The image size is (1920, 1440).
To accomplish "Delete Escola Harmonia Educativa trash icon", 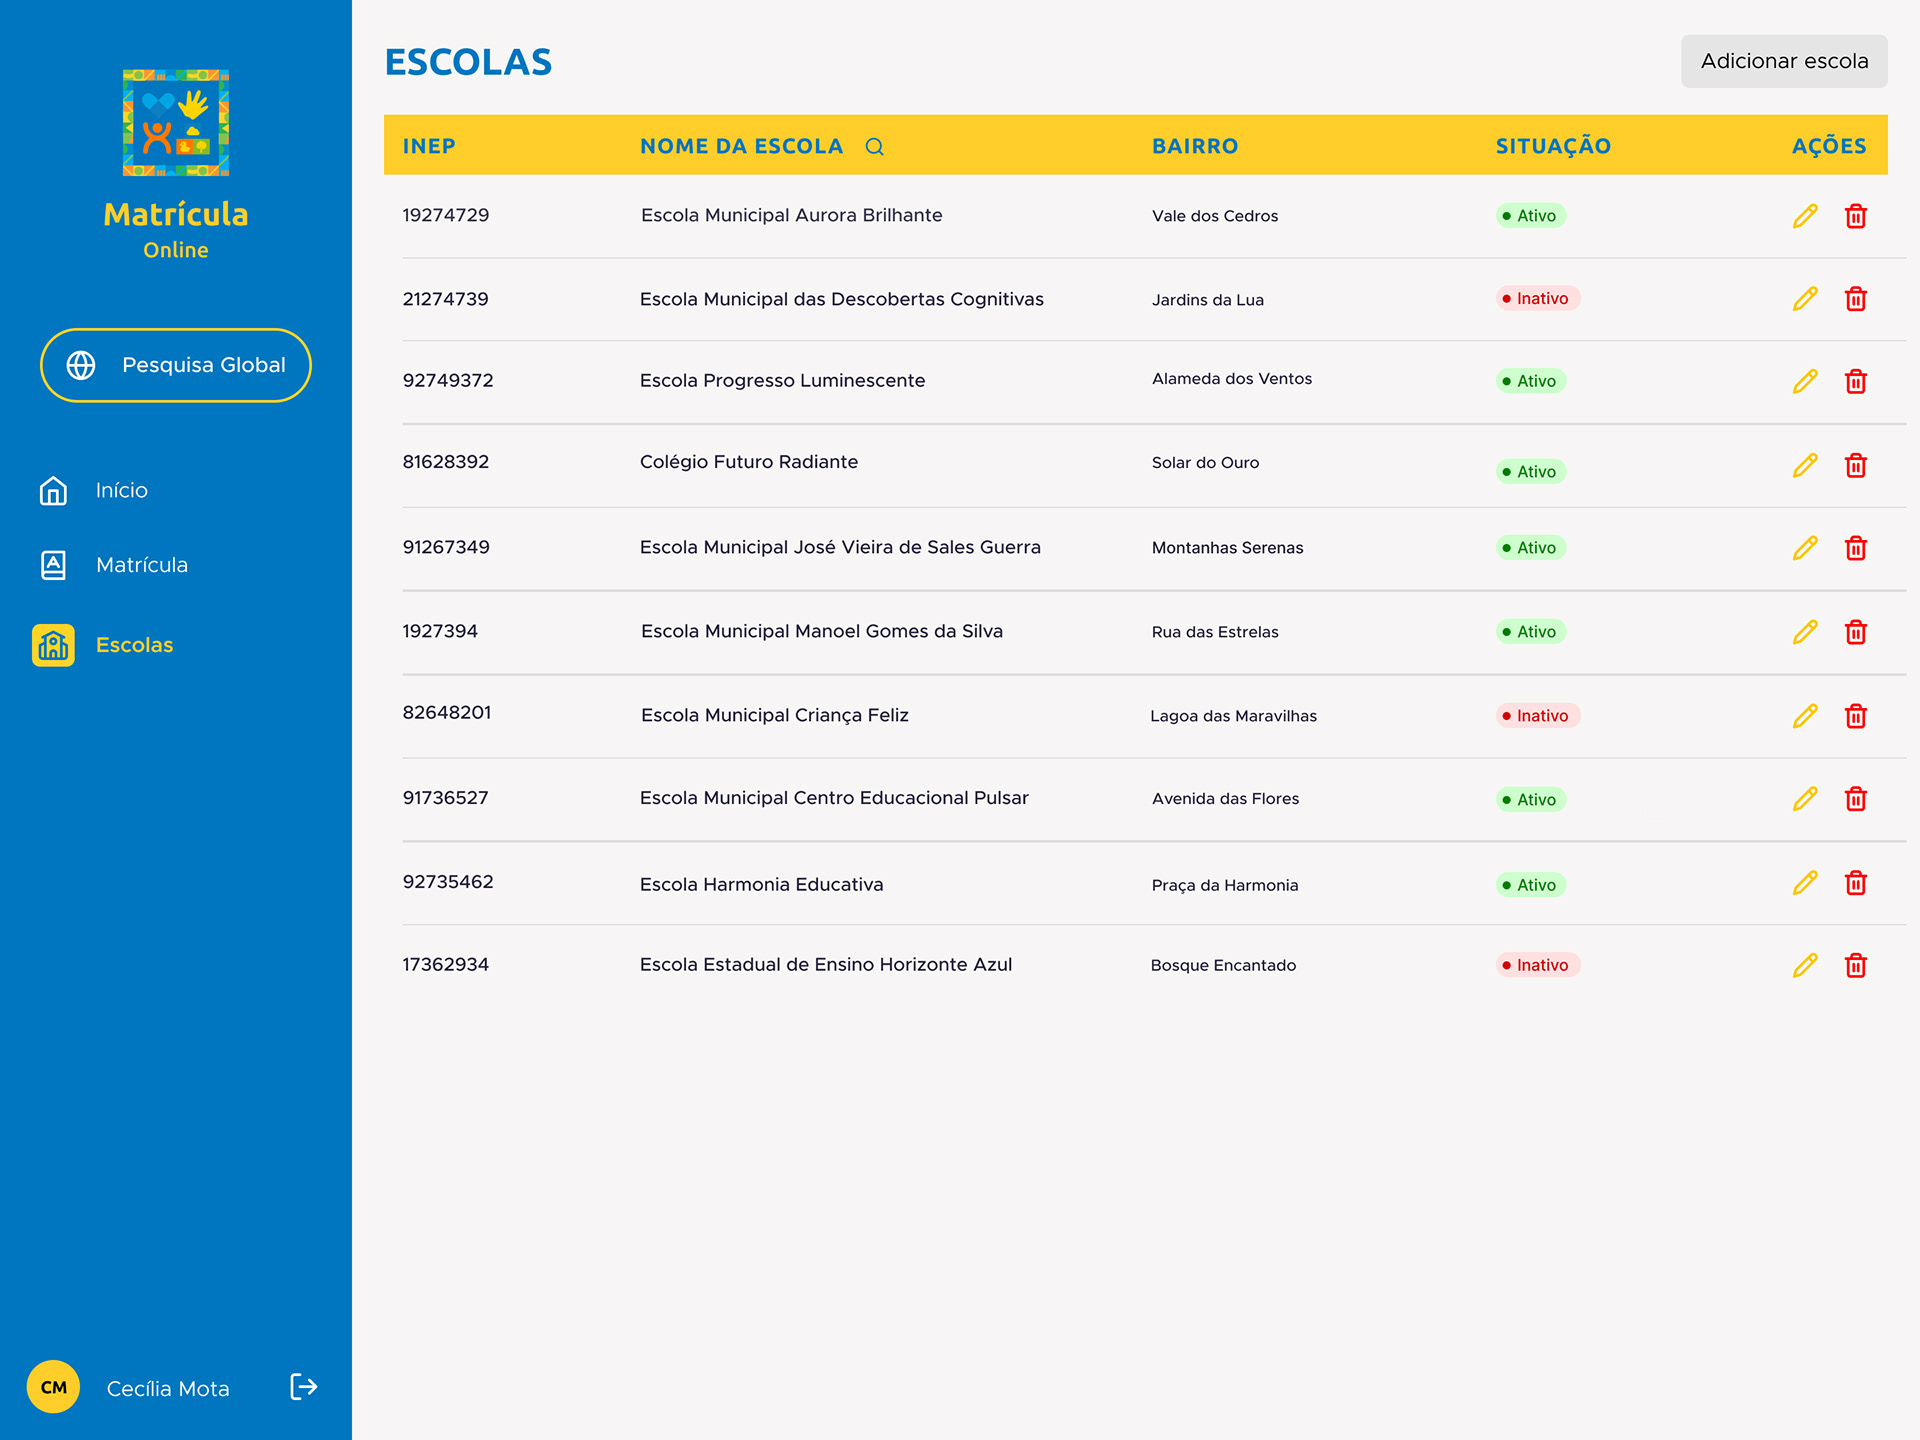I will (1856, 883).
